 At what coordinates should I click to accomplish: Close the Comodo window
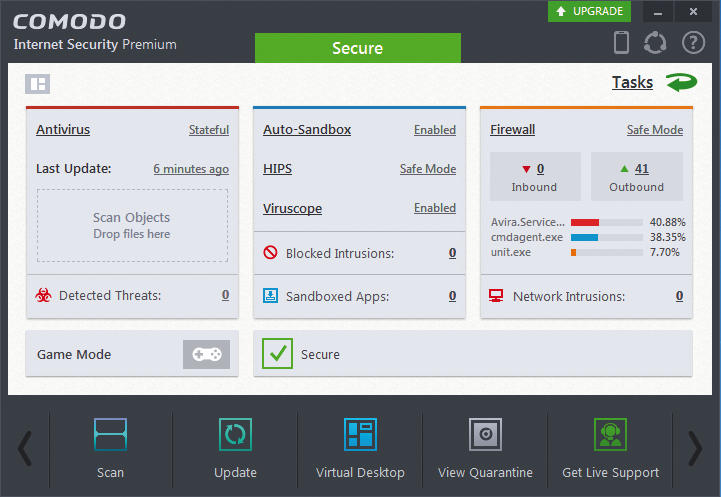[x=693, y=11]
